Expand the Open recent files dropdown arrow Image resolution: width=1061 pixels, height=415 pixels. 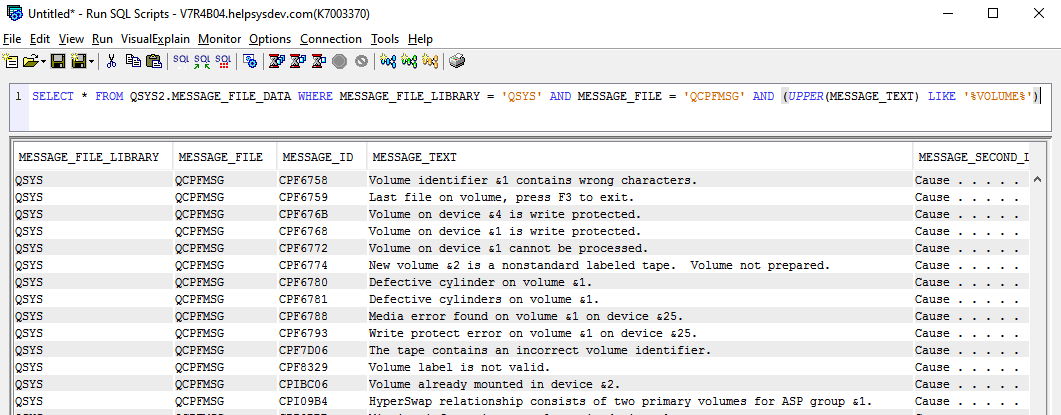click(x=44, y=62)
